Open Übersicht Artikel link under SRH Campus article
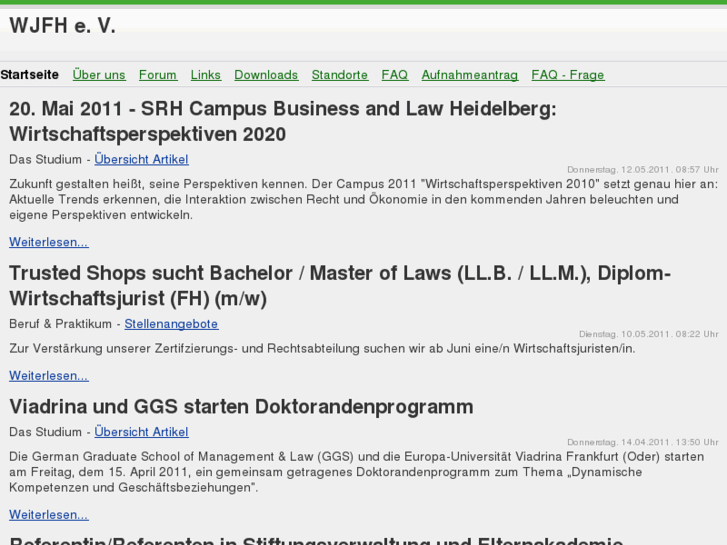The image size is (727, 545). click(141, 159)
